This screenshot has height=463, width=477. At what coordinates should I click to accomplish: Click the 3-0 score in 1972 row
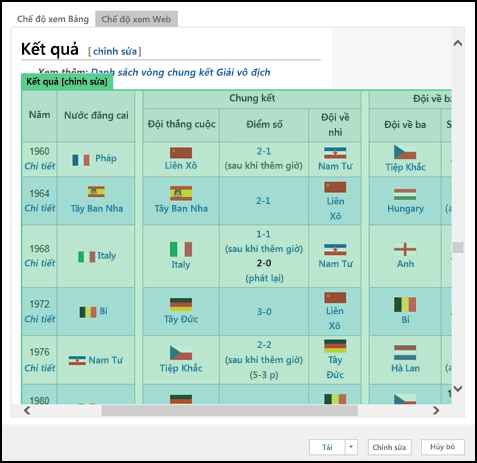(264, 312)
